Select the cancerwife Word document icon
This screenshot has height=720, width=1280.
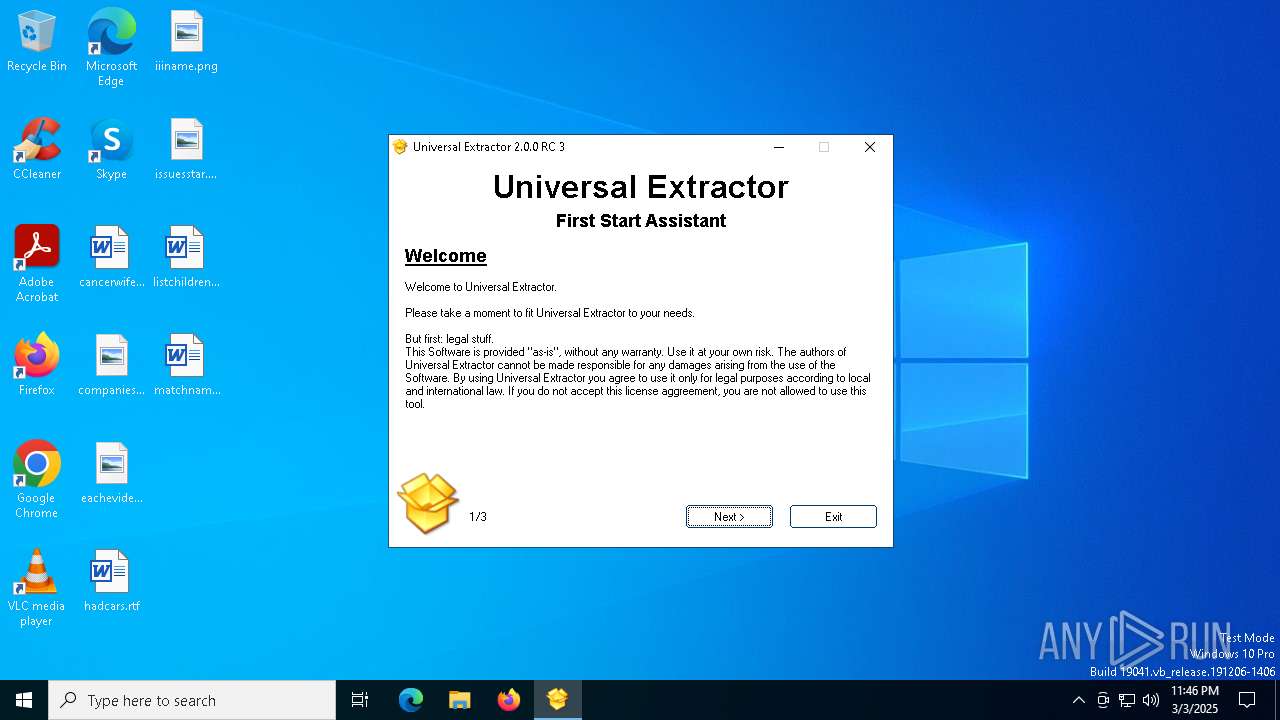111,257
